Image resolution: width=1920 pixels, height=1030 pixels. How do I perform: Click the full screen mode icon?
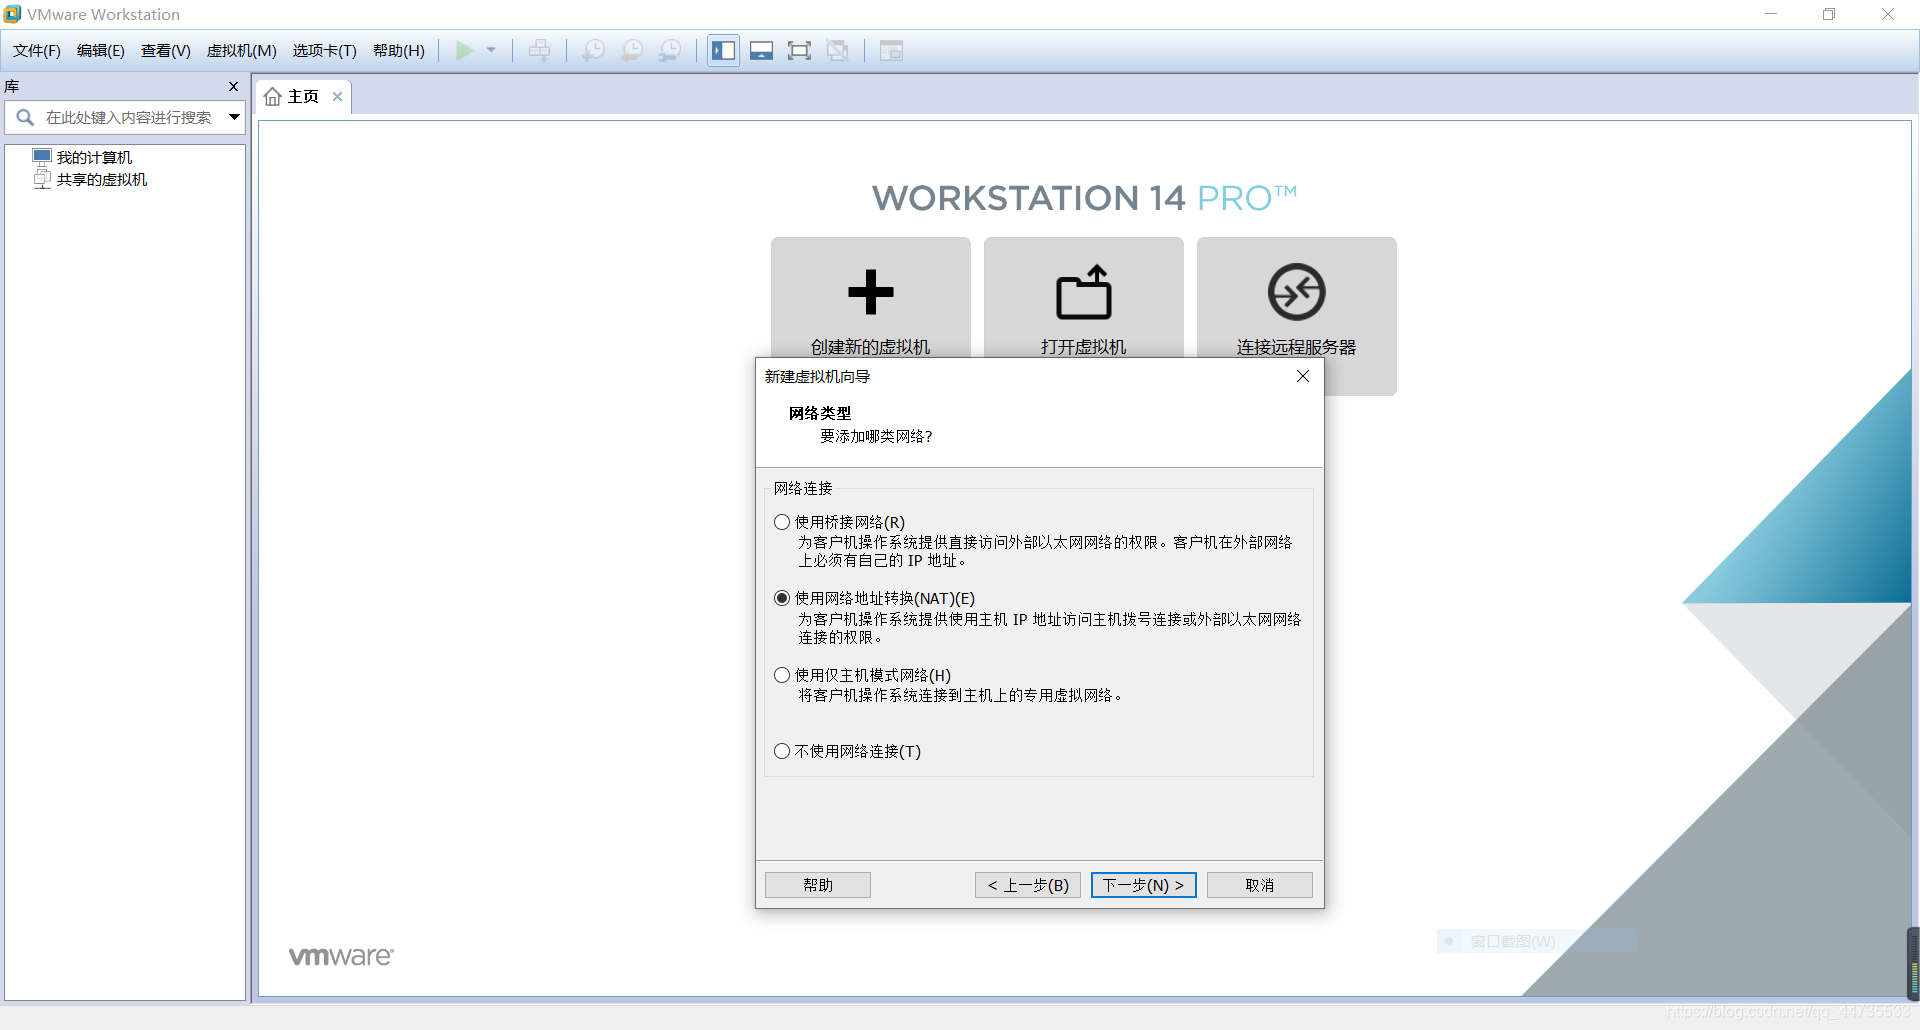(x=799, y=50)
